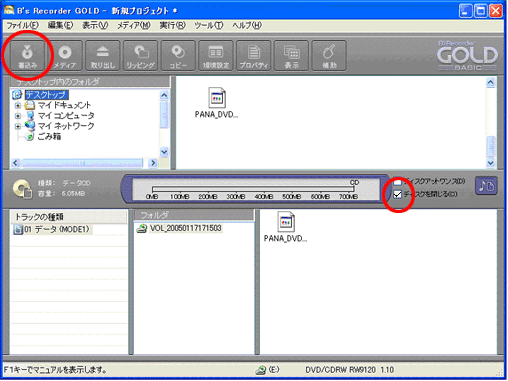Click the 書込み (Write) toolbar button
The image size is (508, 381).
27,56
